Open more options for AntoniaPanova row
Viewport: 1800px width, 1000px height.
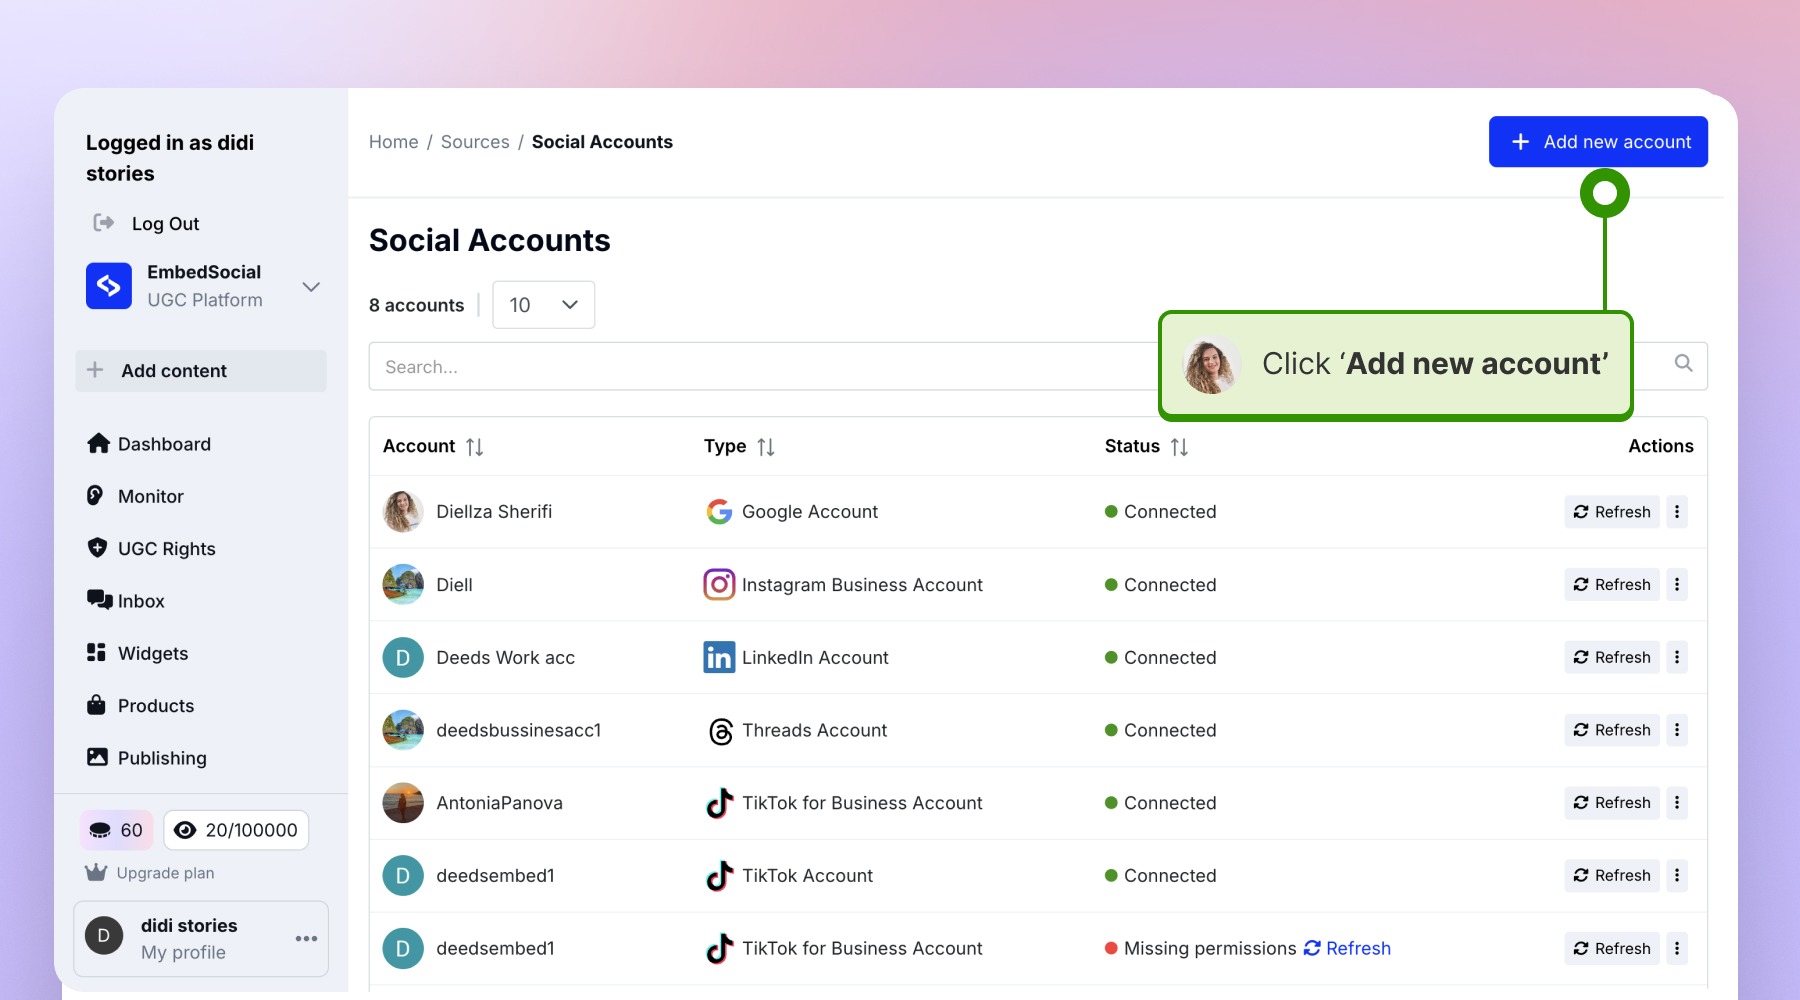click(x=1677, y=803)
